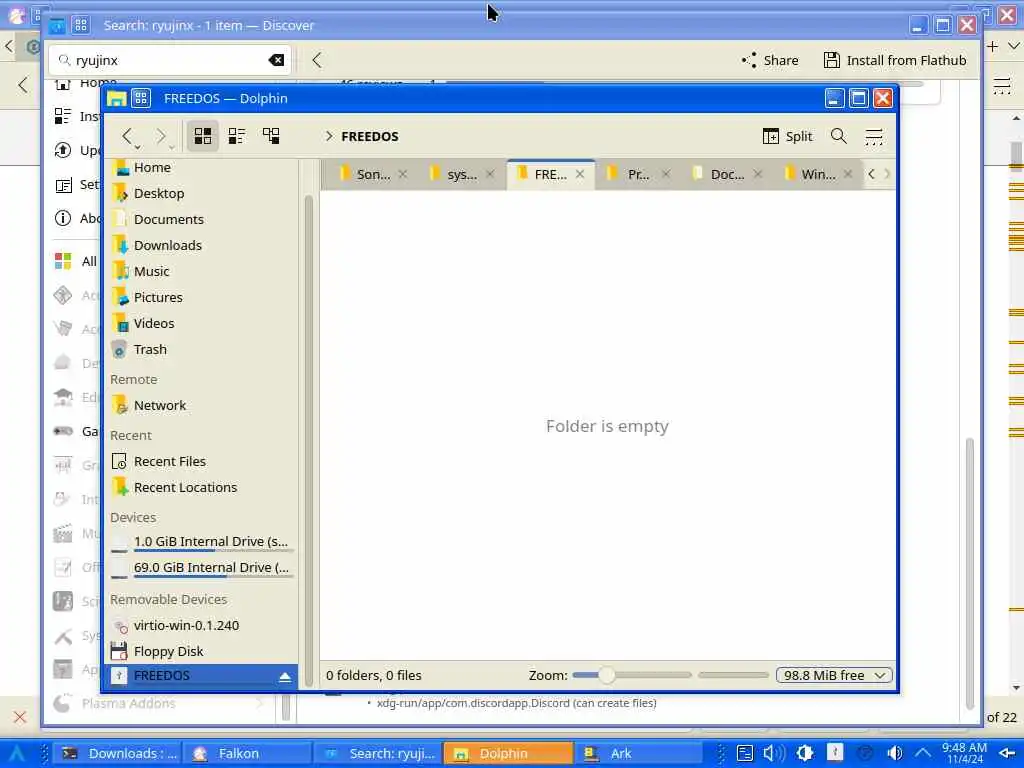Select the 1.0 GiB Internal Drive
Screen dimensions: 1024x768
pyautogui.click(x=202, y=542)
